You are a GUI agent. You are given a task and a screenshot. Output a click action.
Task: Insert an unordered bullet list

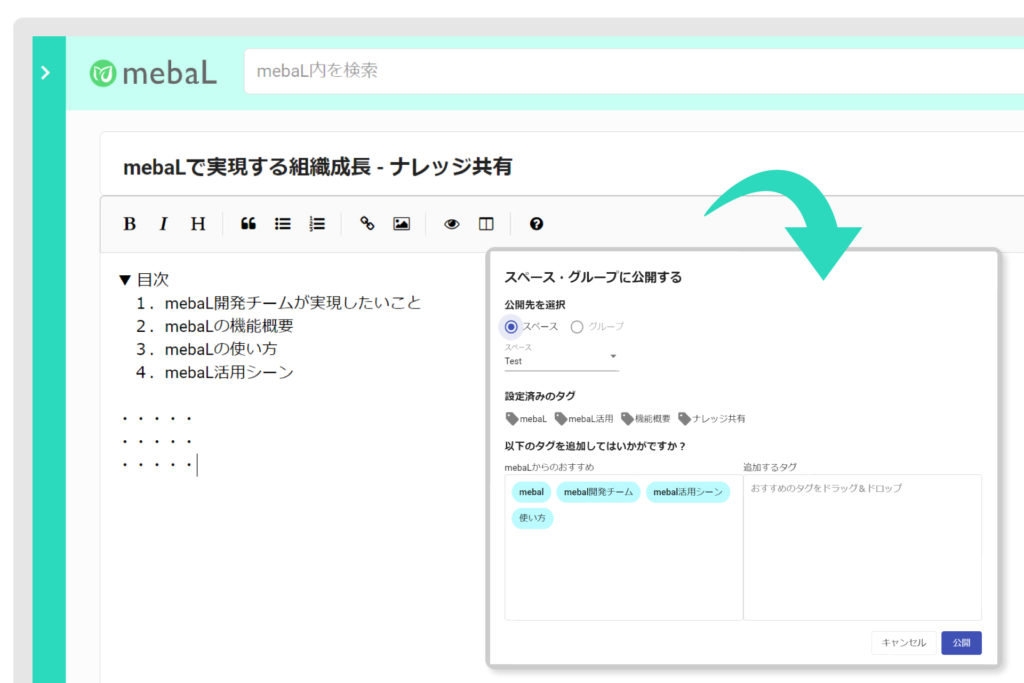(x=283, y=224)
